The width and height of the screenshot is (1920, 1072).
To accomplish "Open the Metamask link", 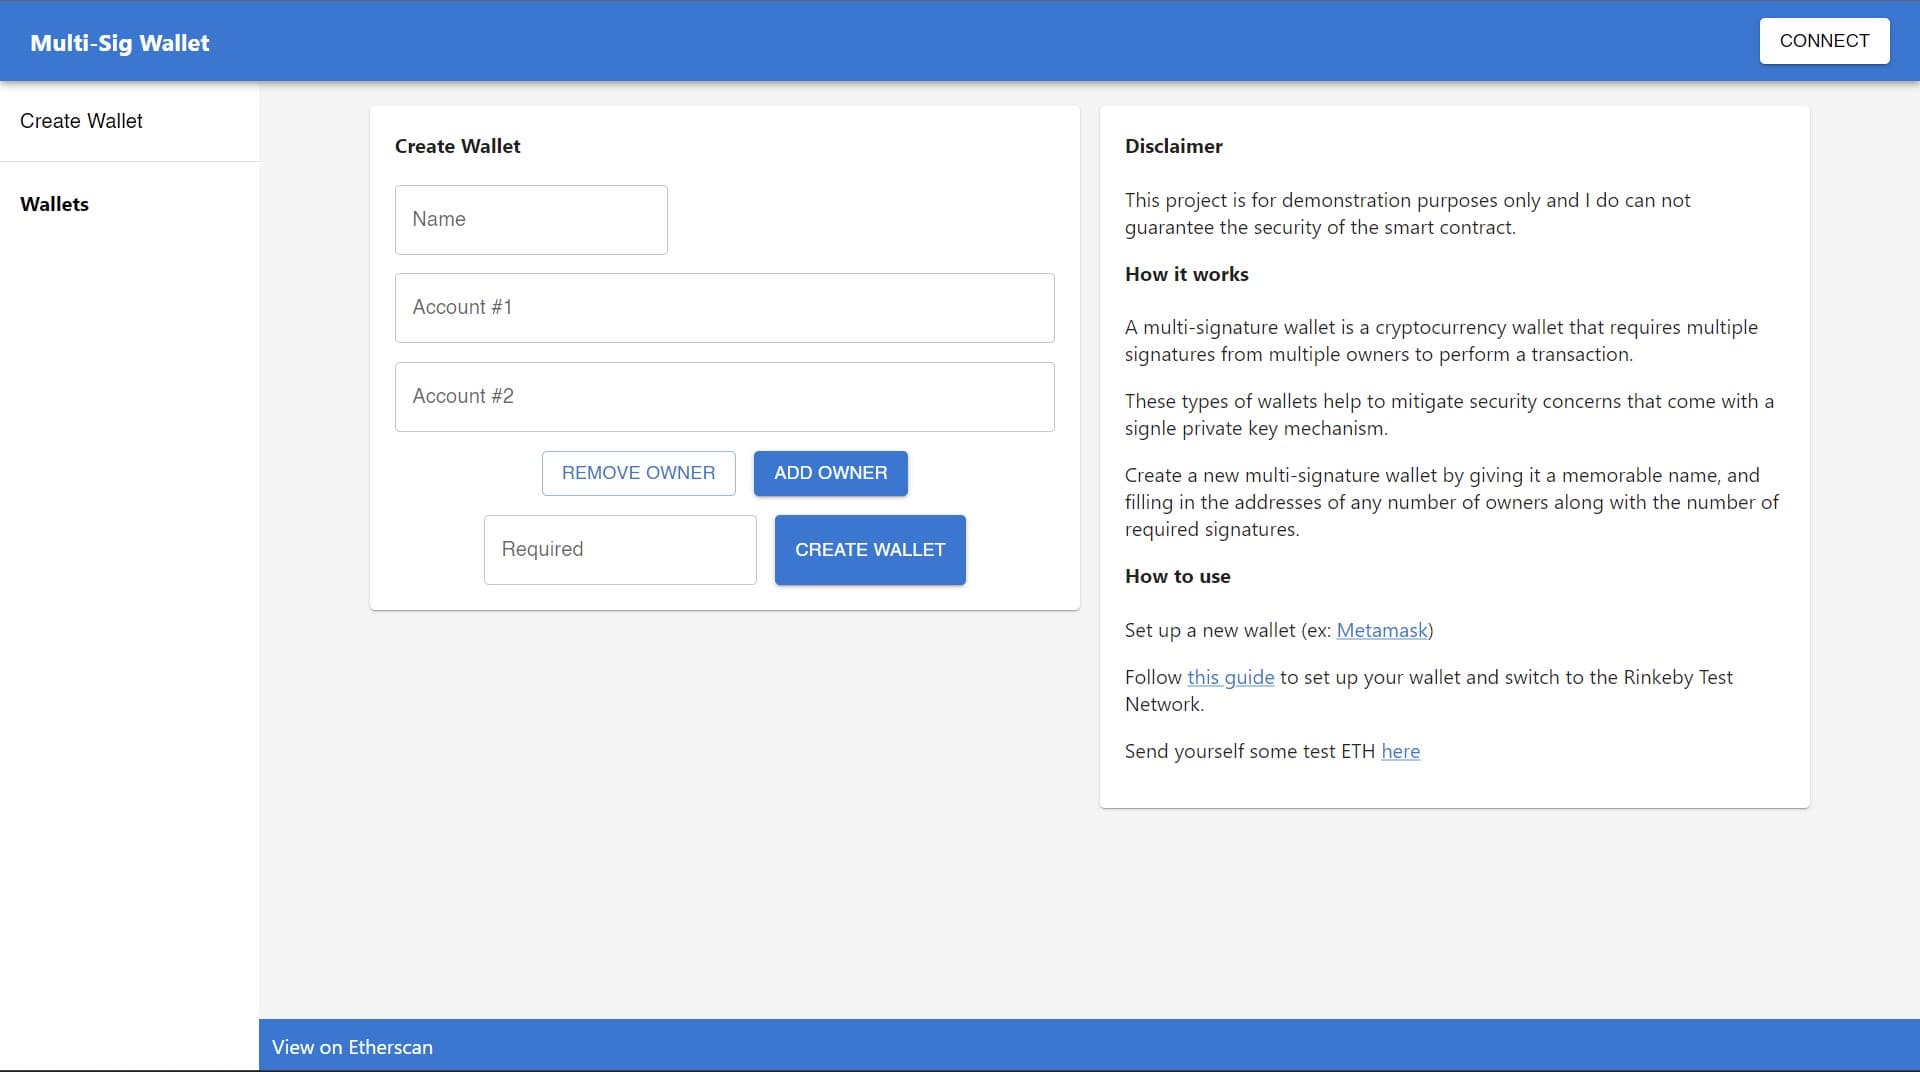I will pos(1382,631).
